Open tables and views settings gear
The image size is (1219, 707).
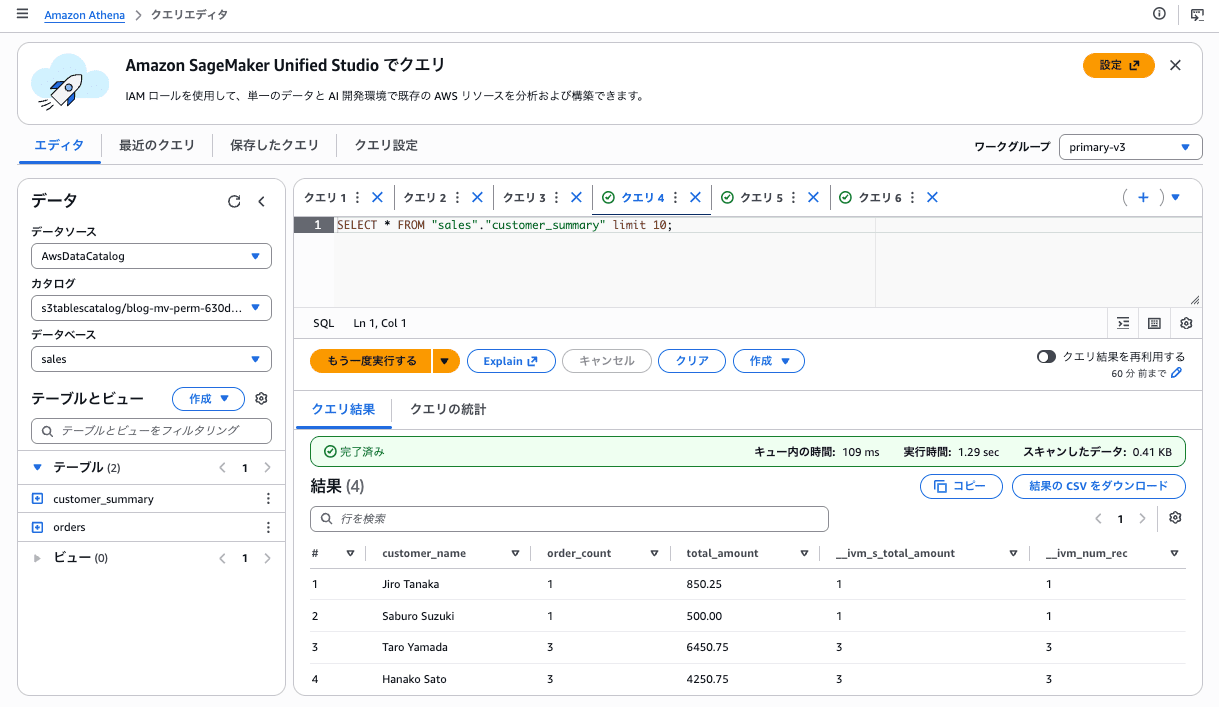pos(261,399)
